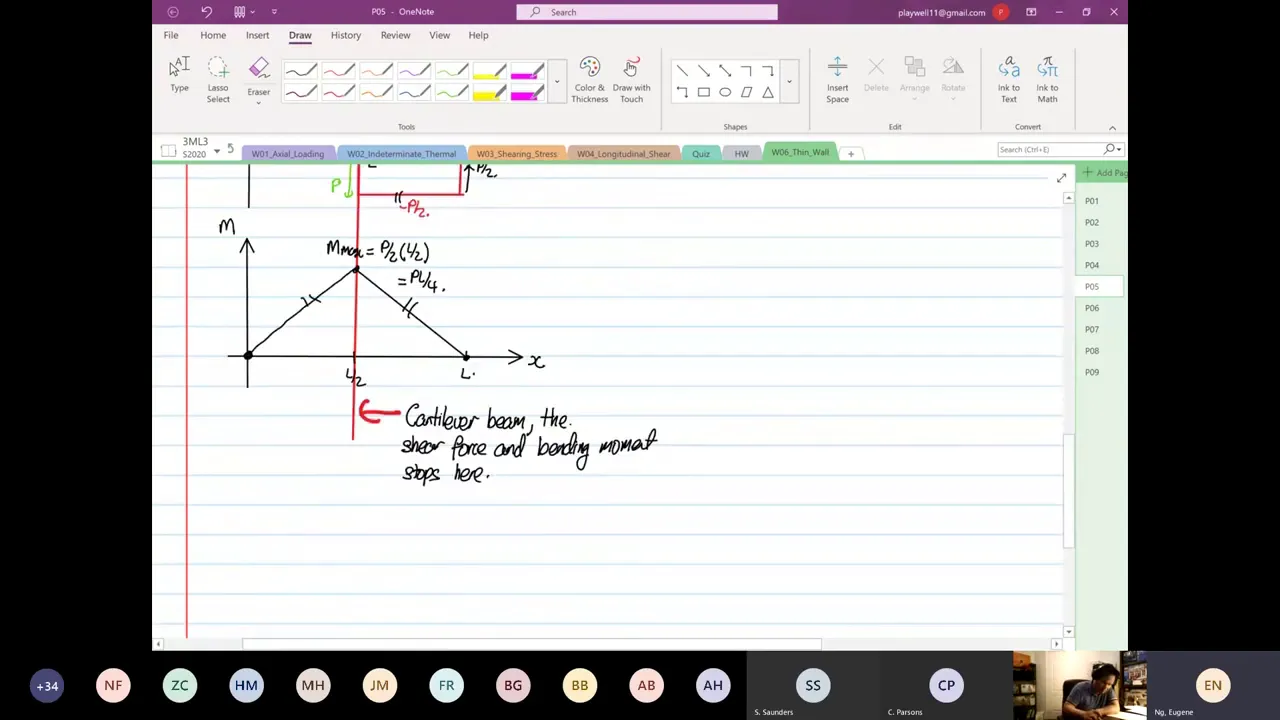Select participant tile NF in meeting strip
Screen dimensions: 1280x720
click(113, 686)
